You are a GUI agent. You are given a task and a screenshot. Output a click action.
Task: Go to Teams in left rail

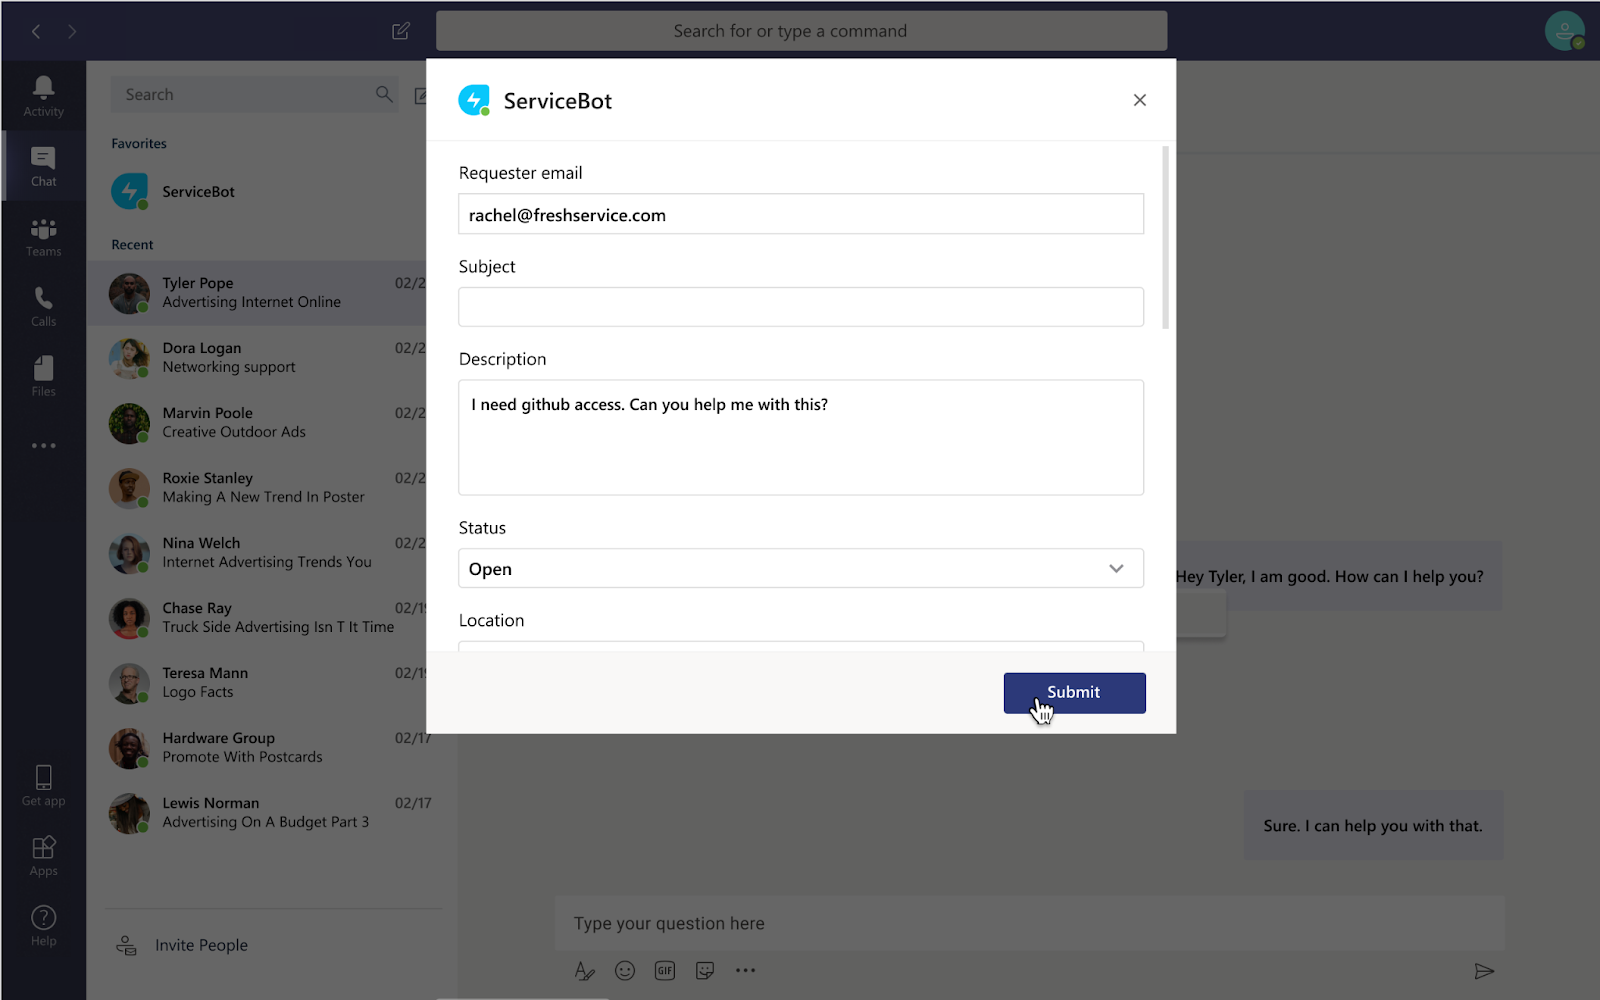tap(43, 237)
